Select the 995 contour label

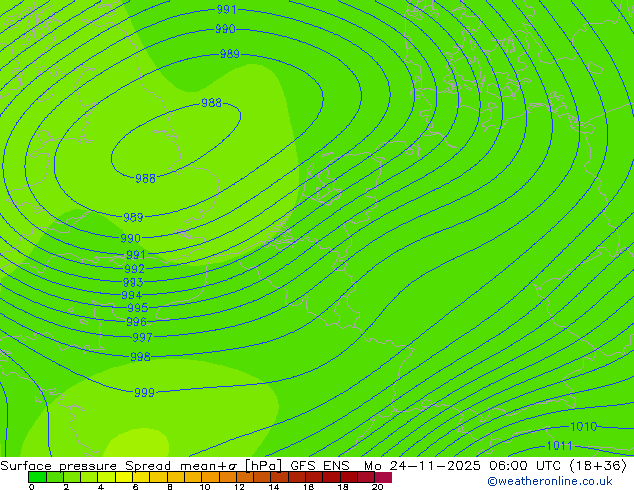(137, 308)
